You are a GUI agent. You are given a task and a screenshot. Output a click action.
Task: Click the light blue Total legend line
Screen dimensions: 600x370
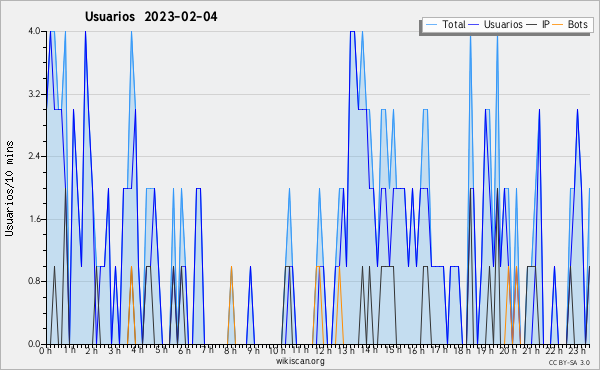pos(431,25)
